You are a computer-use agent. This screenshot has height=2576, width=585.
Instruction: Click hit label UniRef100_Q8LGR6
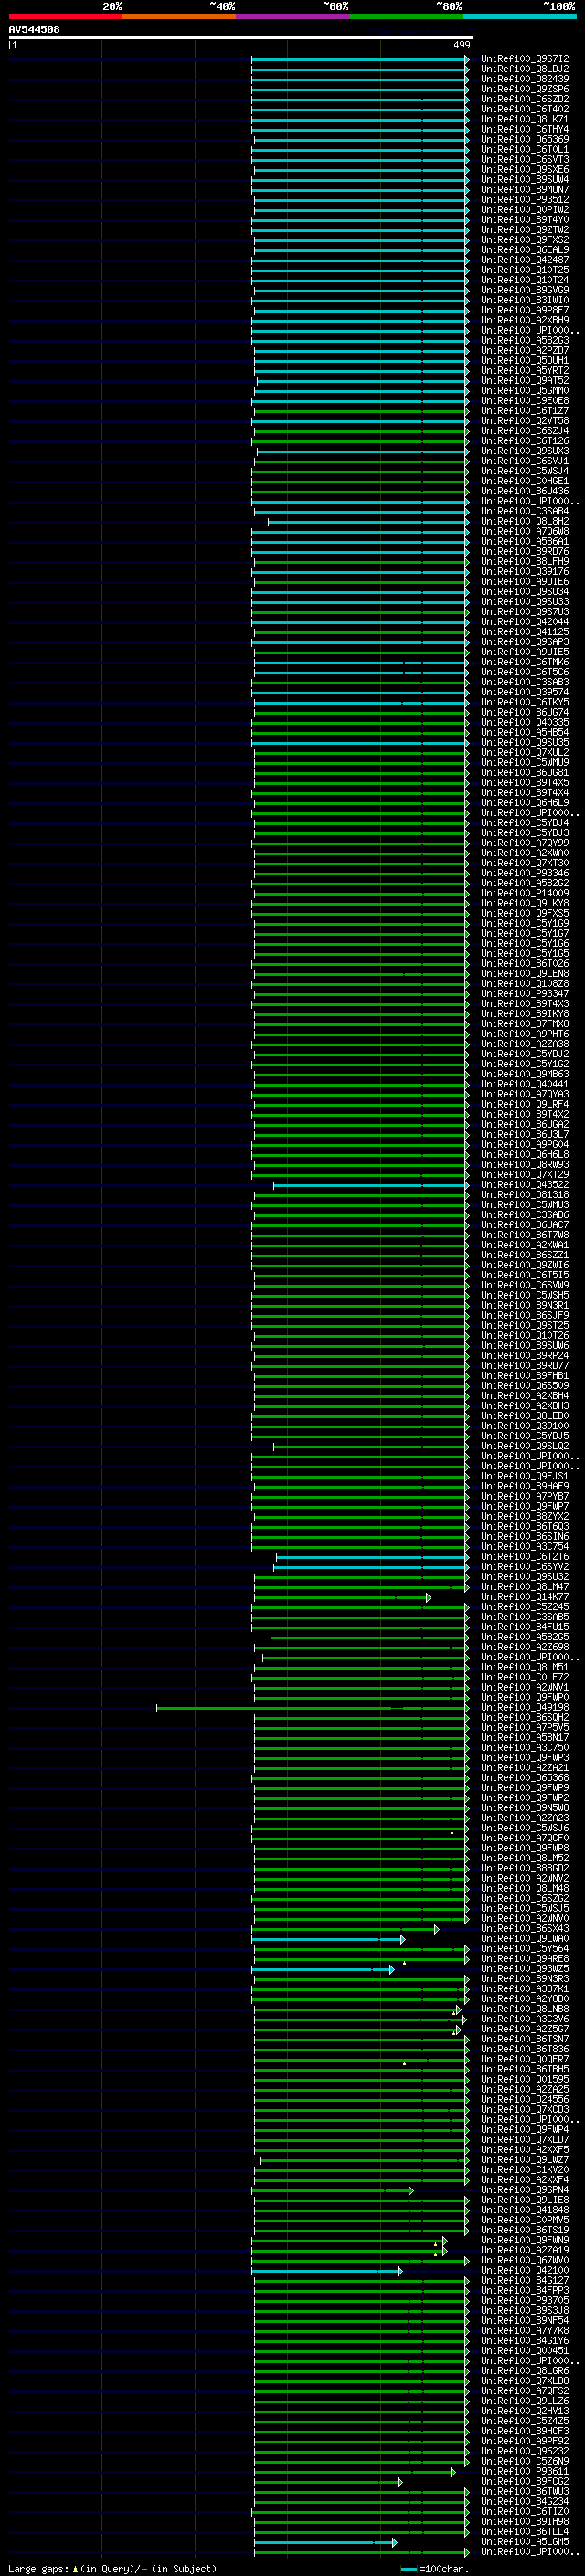click(x=525, y=2372)
